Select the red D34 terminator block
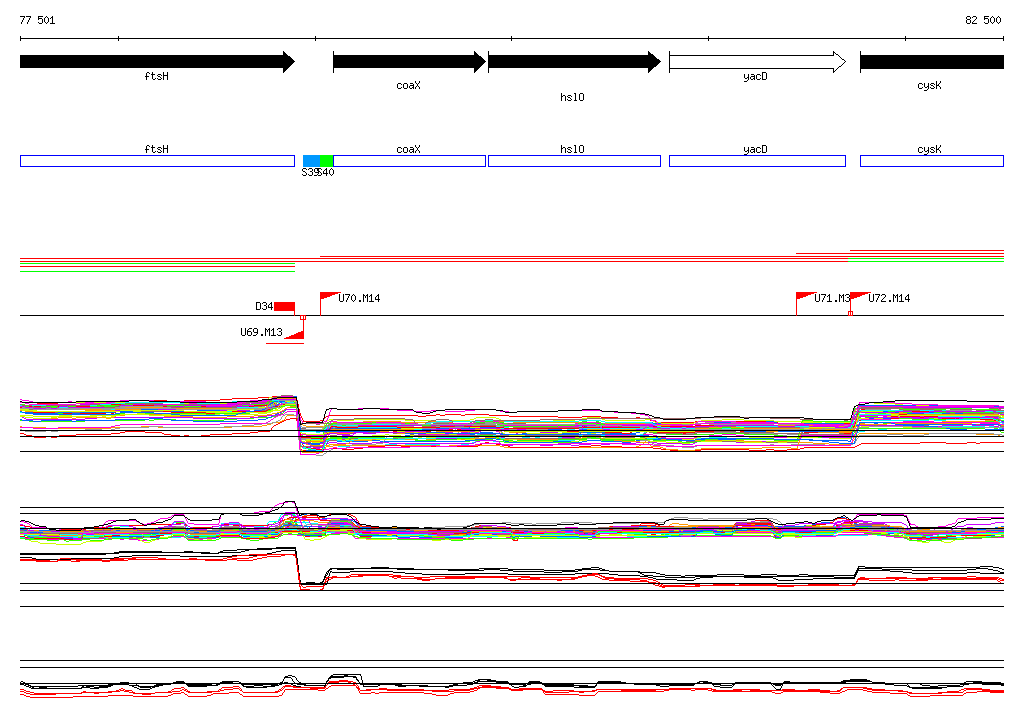Viewport: 1024px width, 714px height. [285, 306]
